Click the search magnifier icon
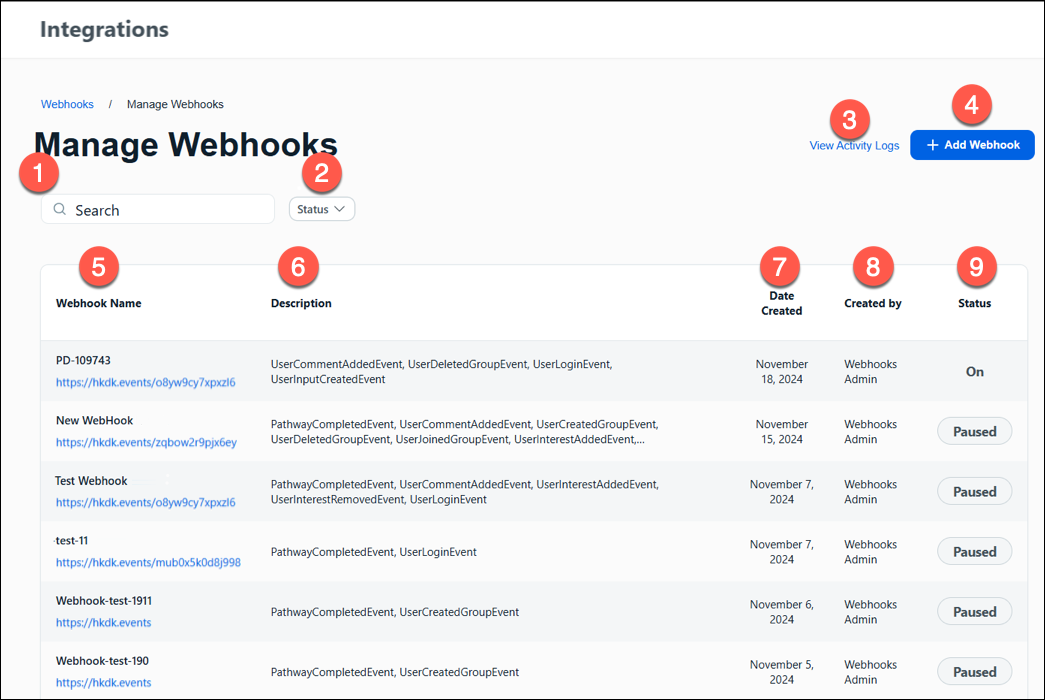 59,209
